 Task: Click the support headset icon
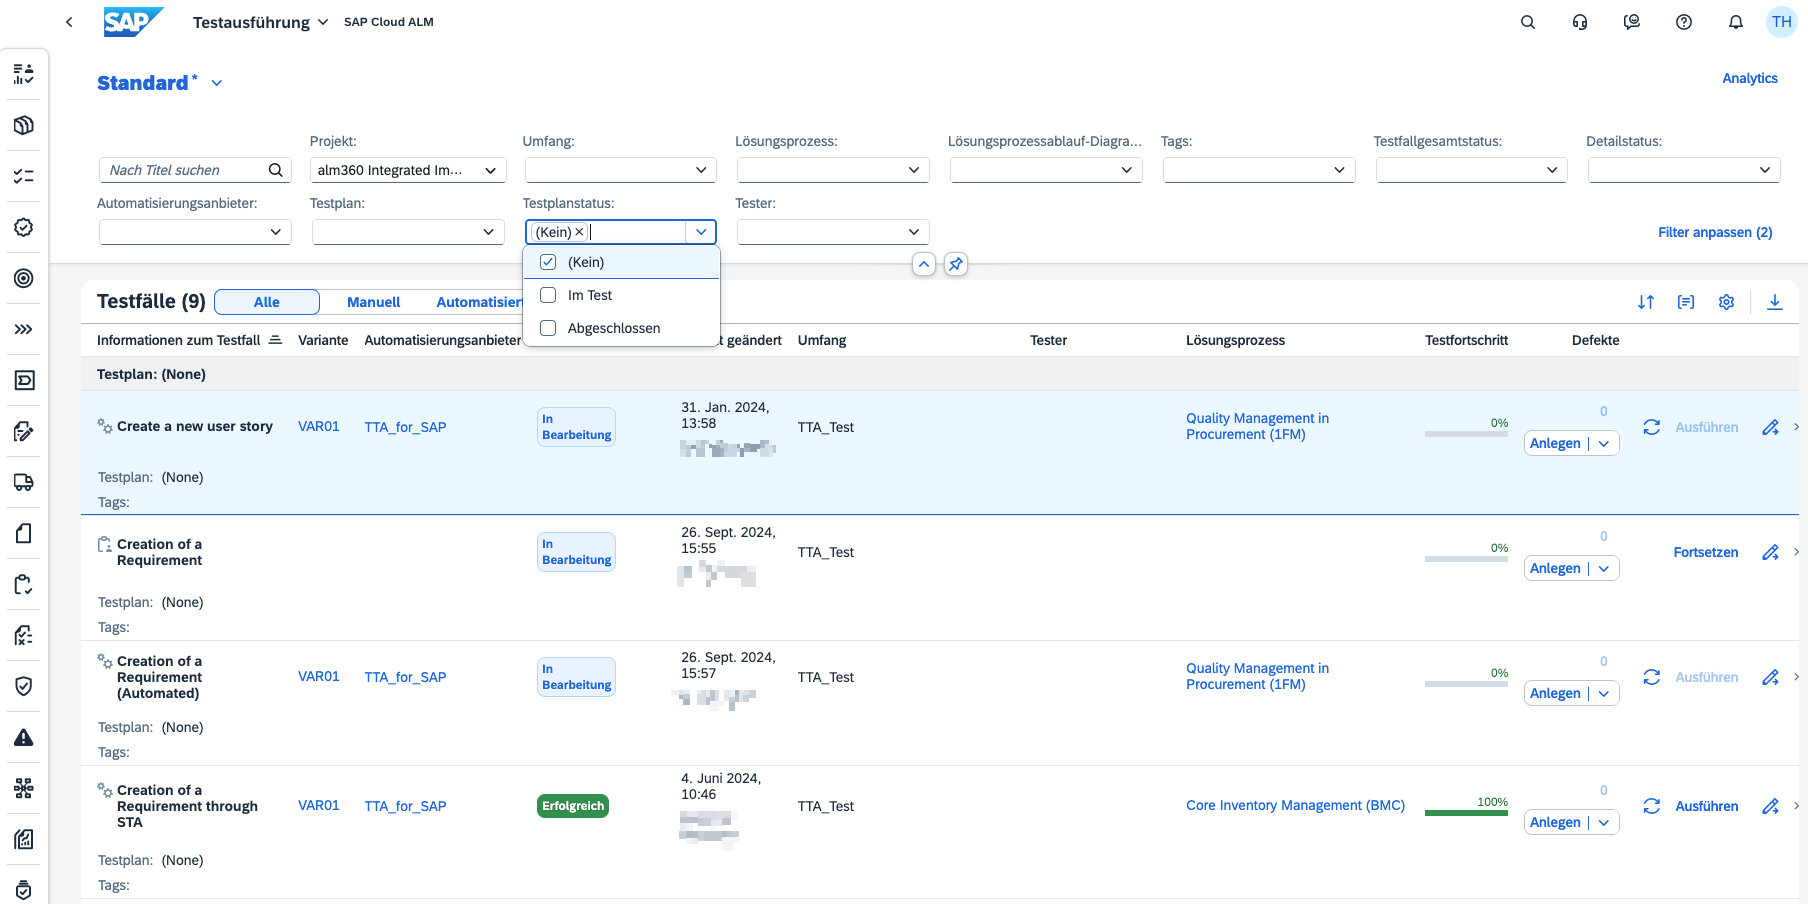[1579, 22]
